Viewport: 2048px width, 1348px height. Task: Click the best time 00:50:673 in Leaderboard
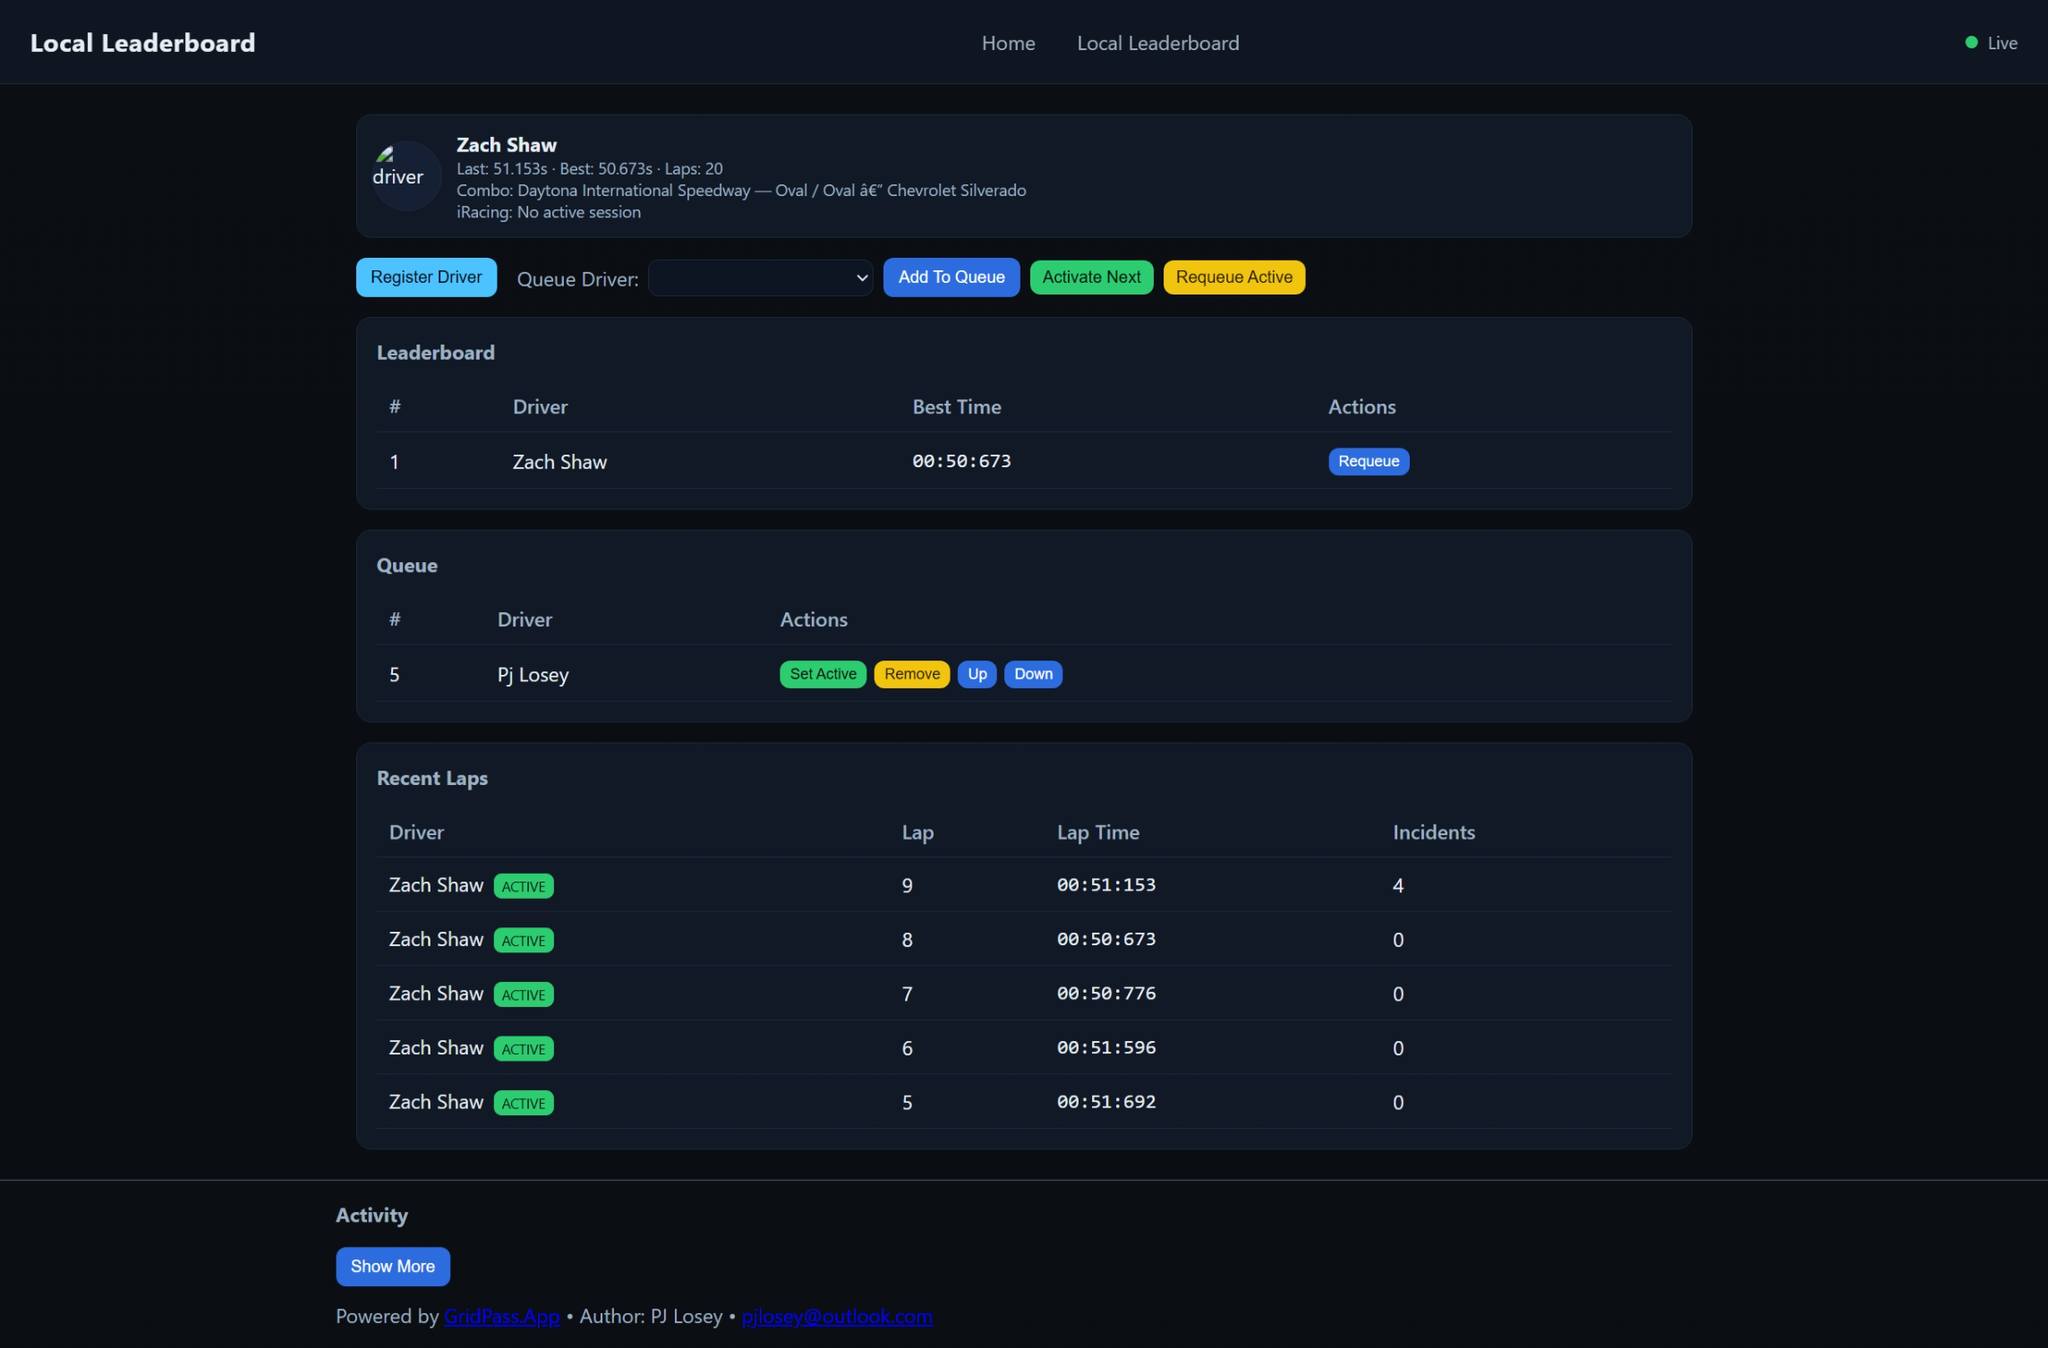tap(962, 461)
